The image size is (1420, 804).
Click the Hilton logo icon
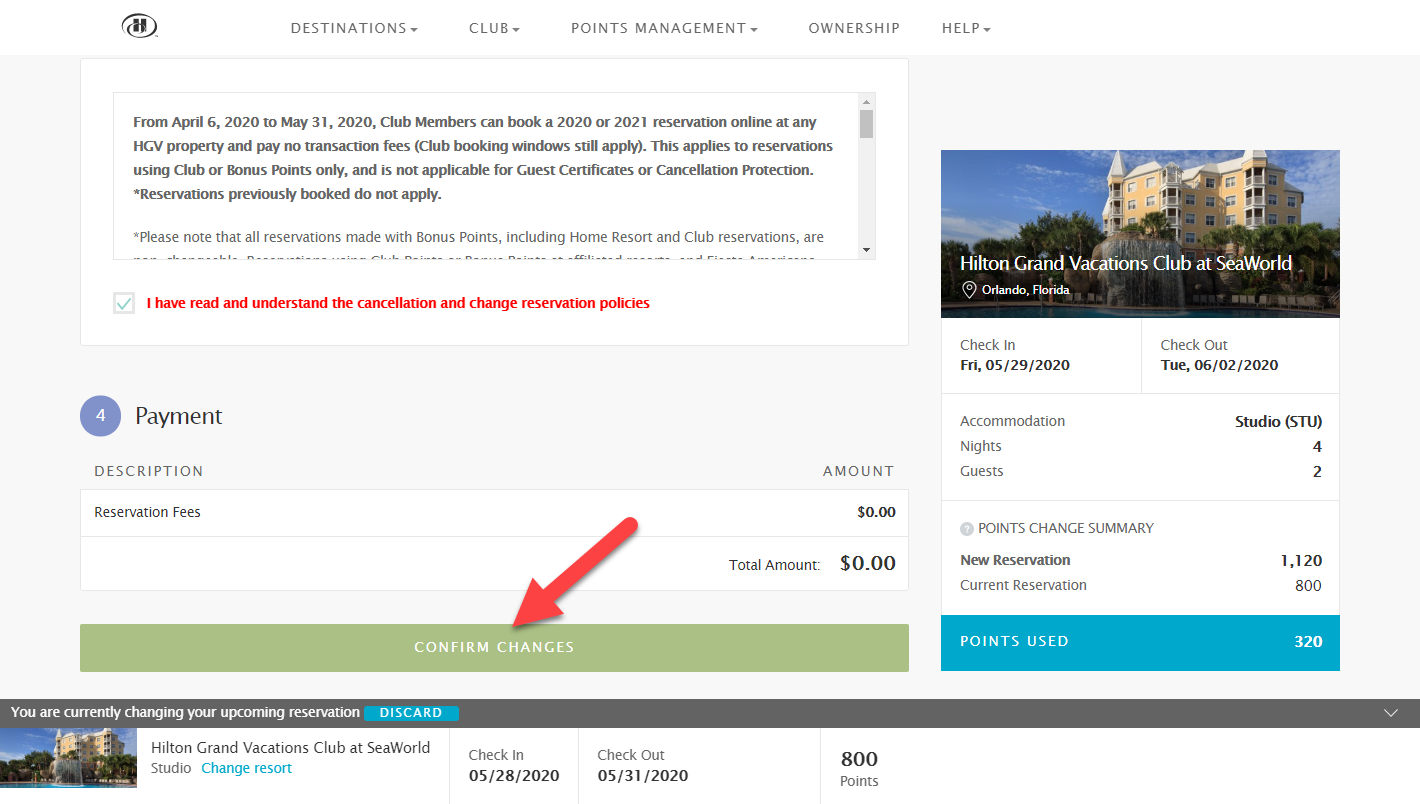coord(140,27)
